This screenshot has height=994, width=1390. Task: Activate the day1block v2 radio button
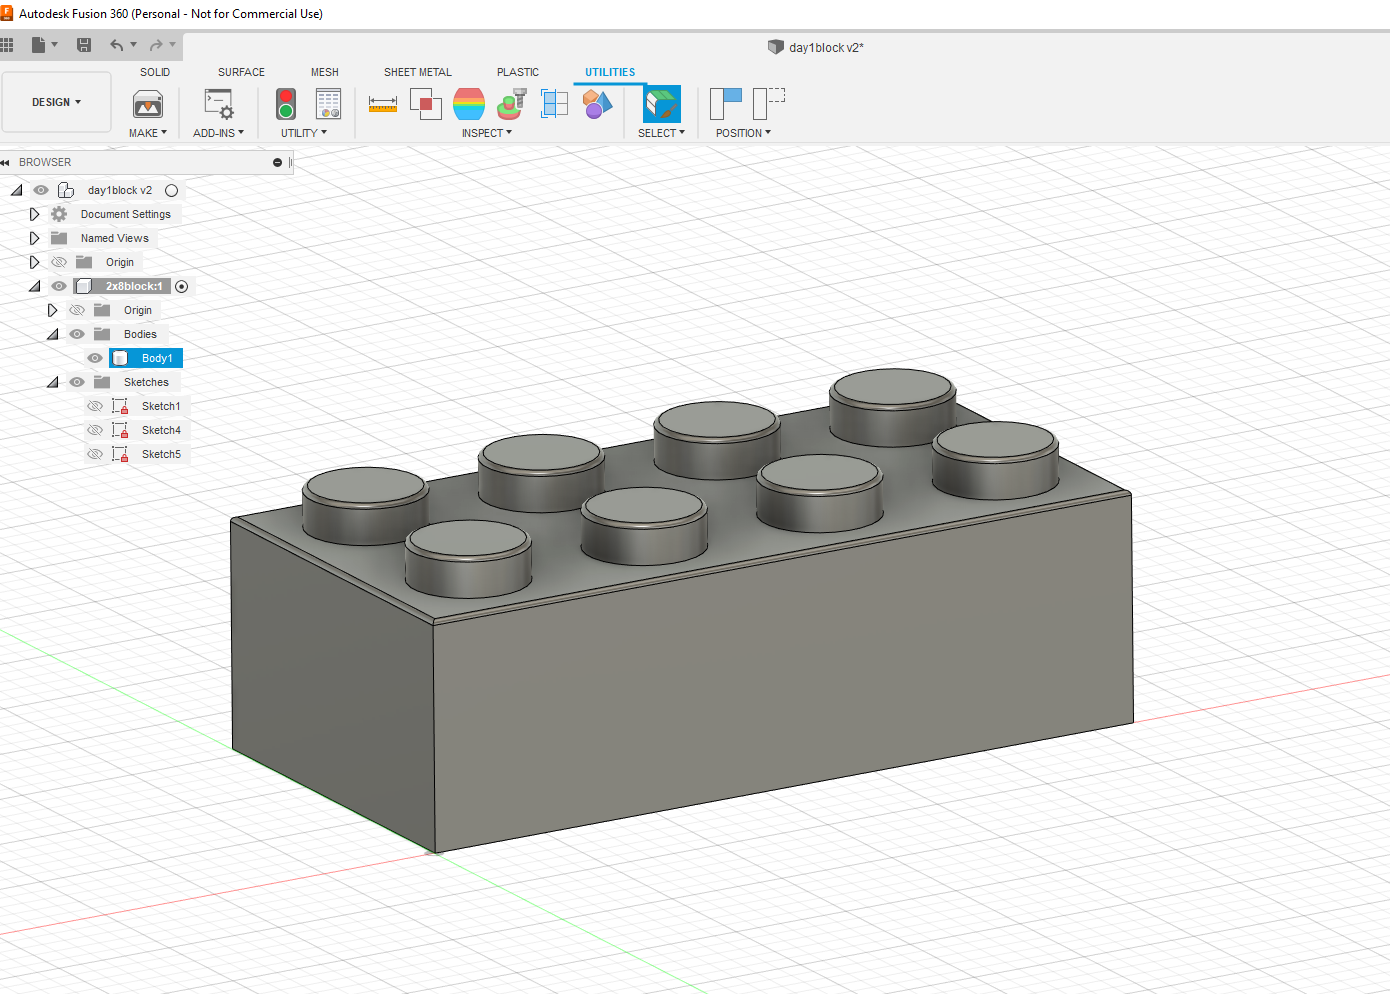[x=171, y=190]
